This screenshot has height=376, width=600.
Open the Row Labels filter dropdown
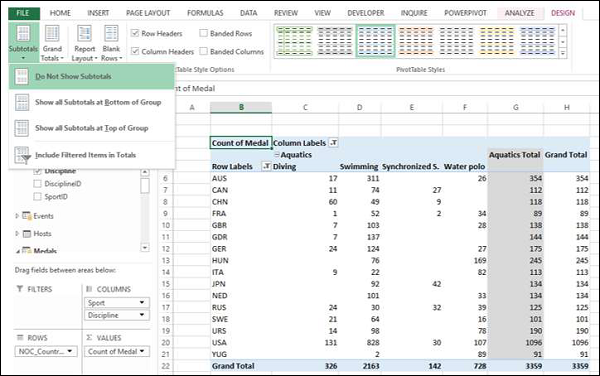(266, 166)
